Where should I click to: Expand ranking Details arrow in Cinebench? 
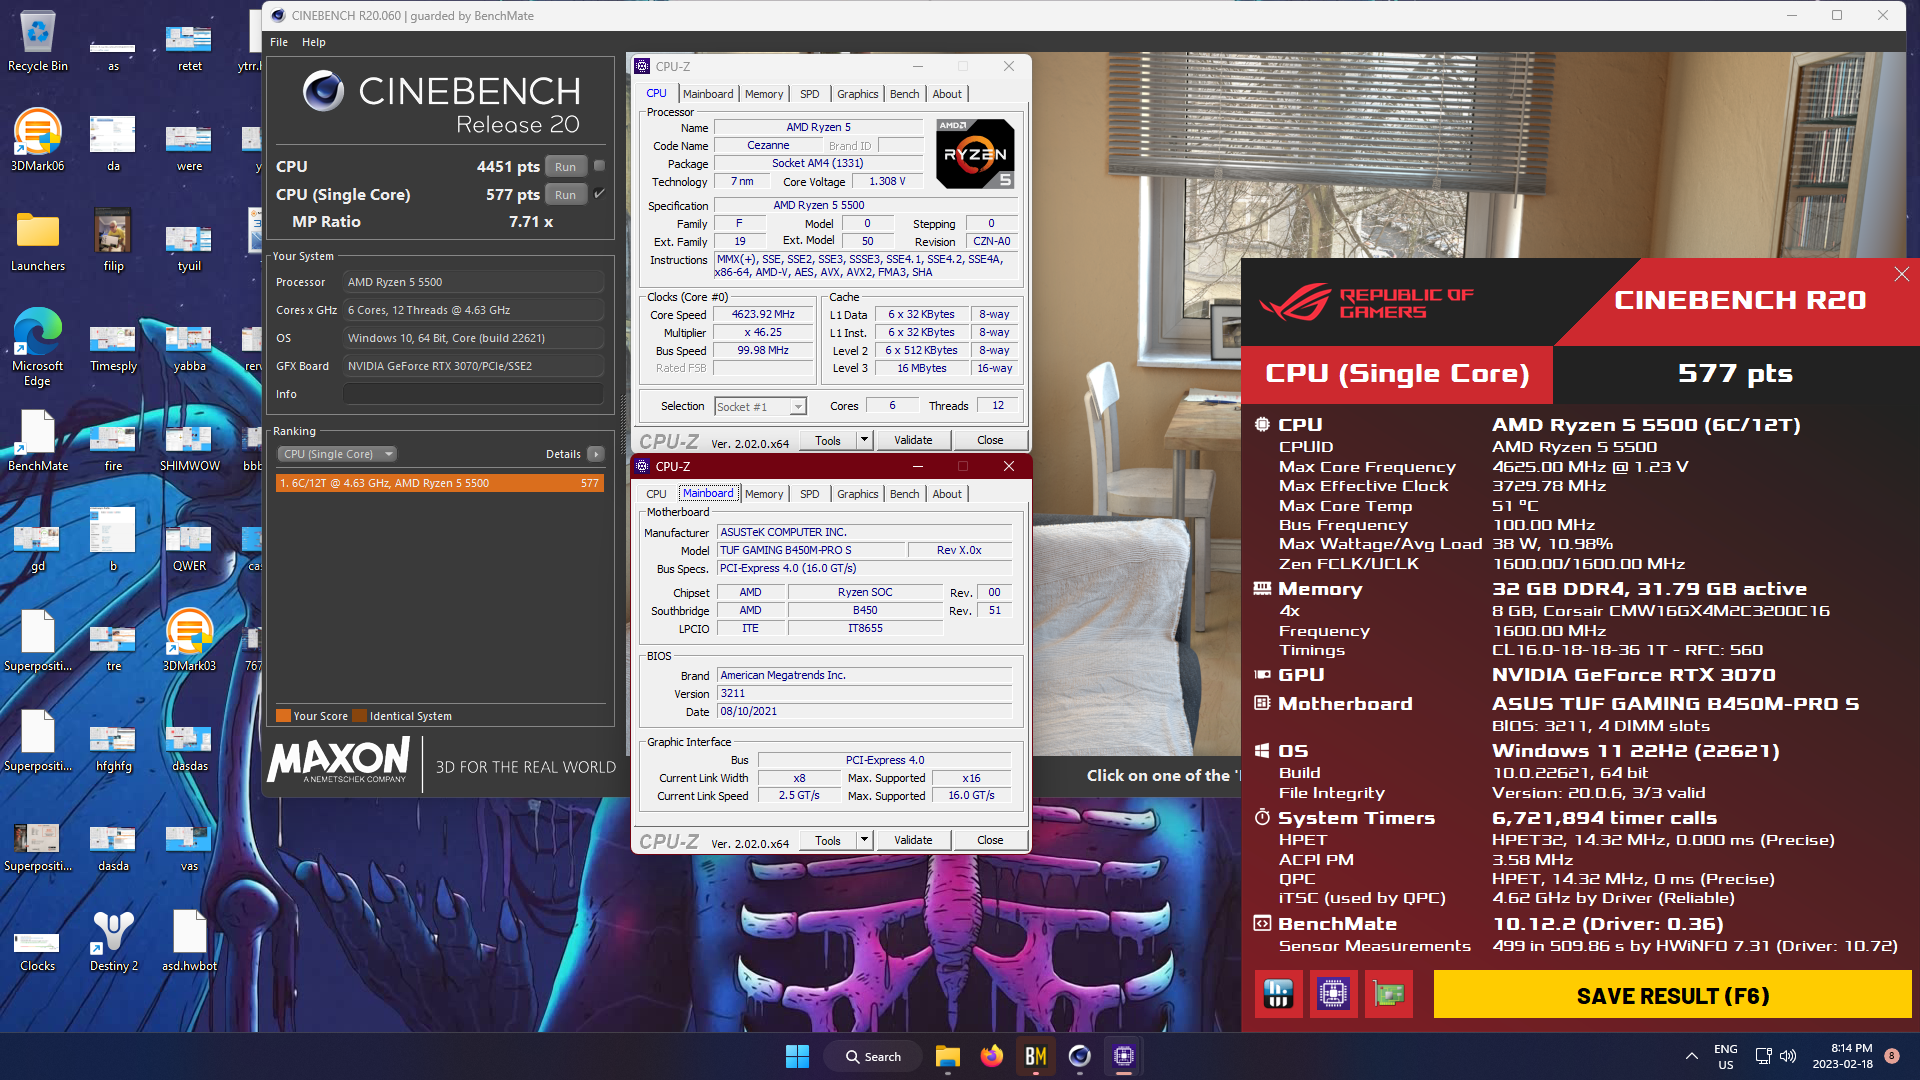[596, 454]
